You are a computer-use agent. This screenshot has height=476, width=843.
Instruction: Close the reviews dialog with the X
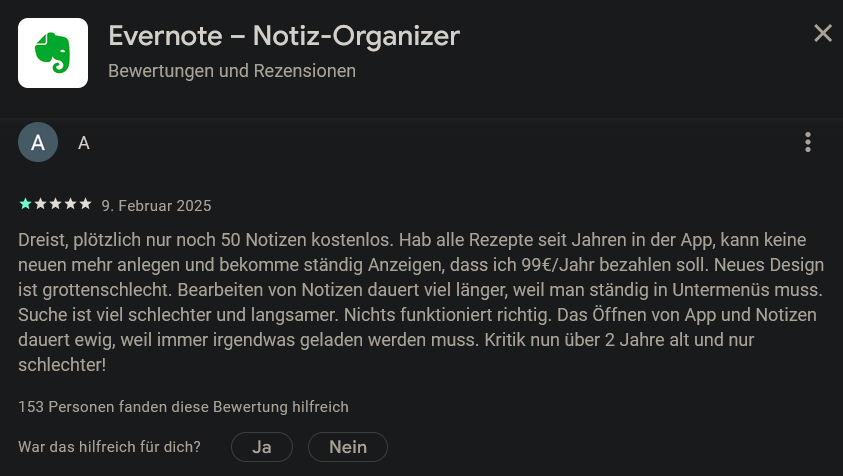pyautogui.click(x=823, y=33)
